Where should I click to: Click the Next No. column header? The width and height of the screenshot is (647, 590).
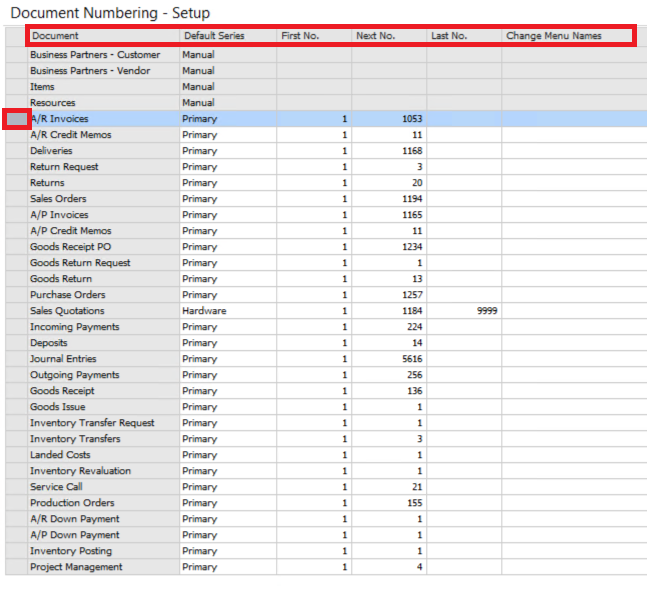(375, 36)
